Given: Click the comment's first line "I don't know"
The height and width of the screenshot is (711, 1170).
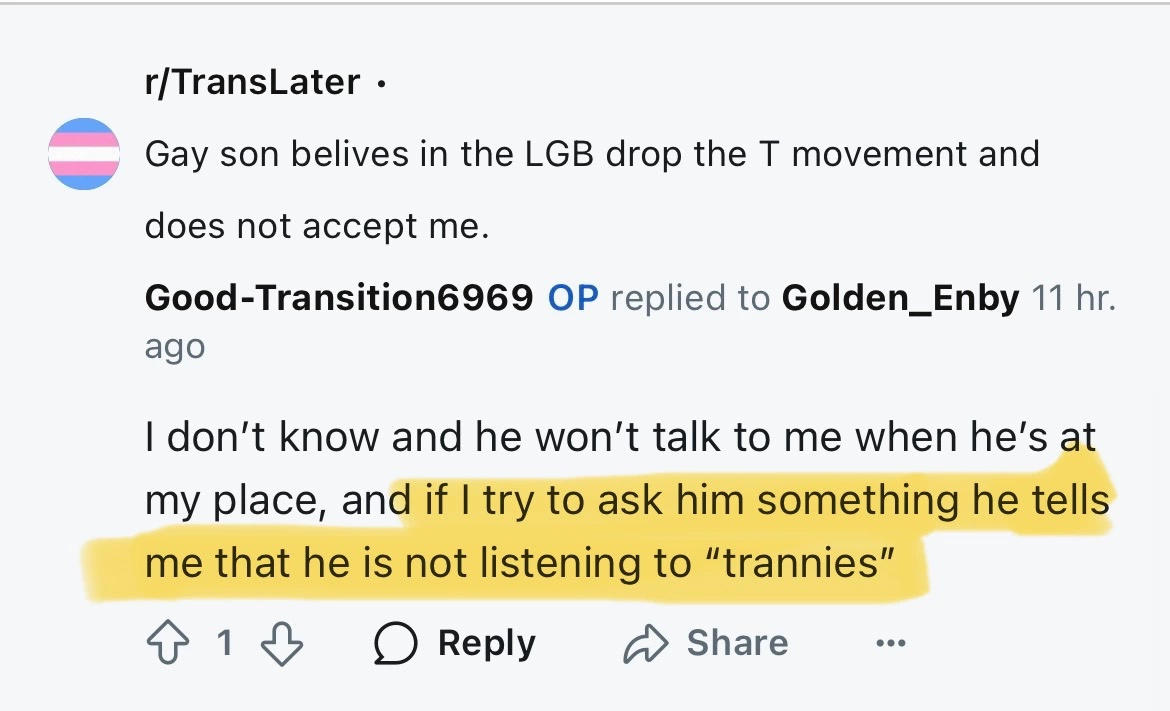Looking at the screenshot, I should click(260, 438).
